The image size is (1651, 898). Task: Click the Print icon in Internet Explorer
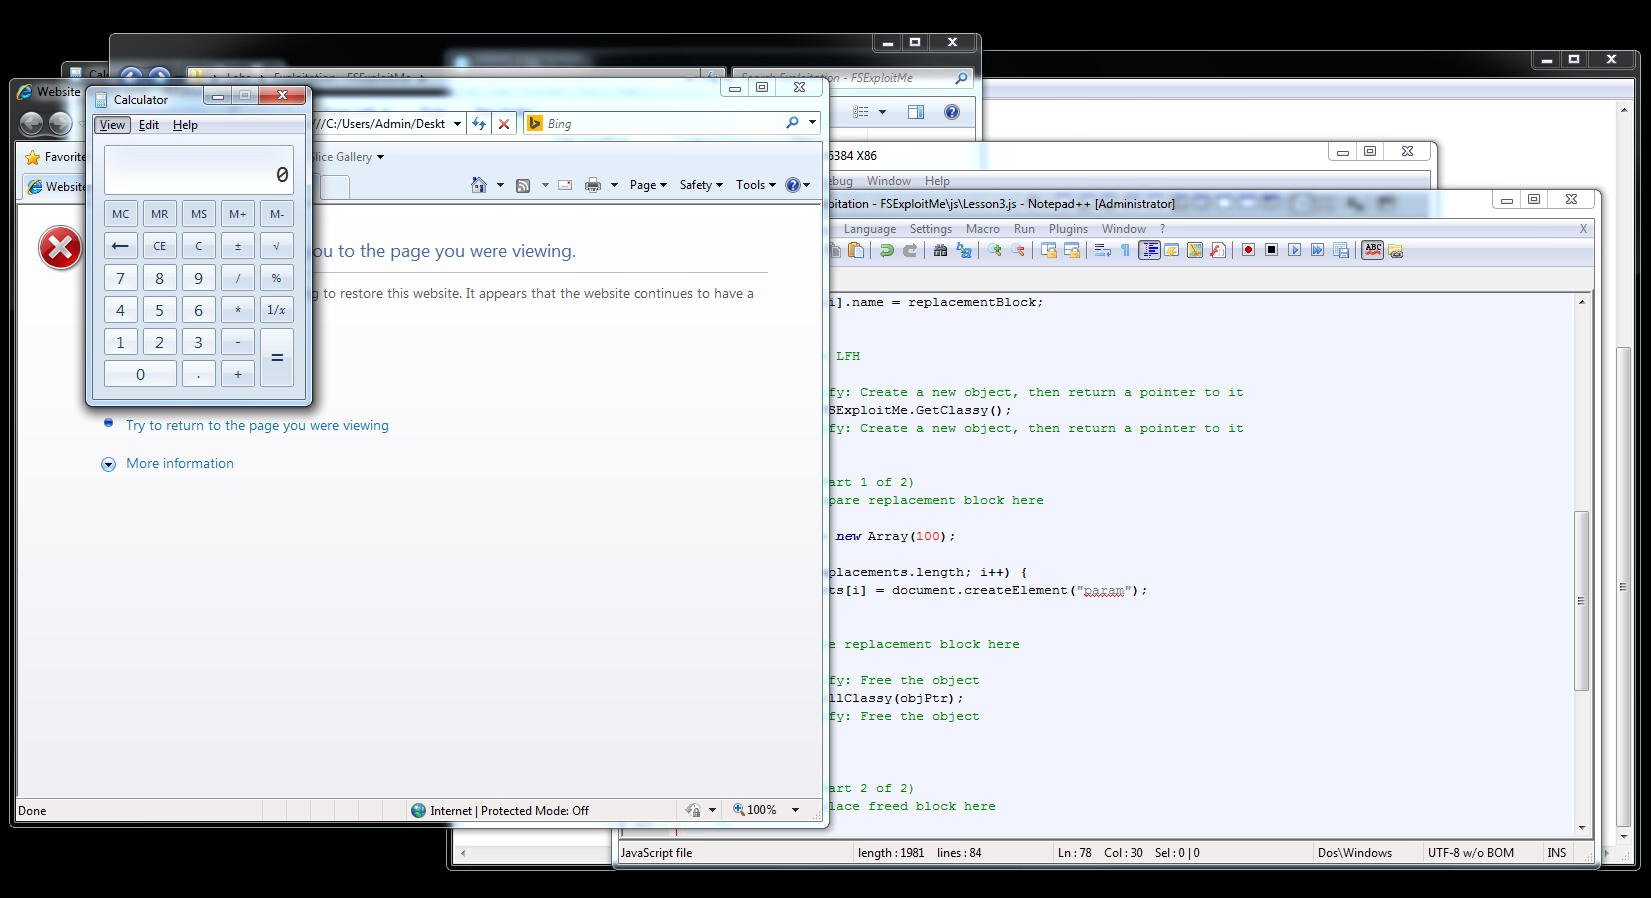593,185
